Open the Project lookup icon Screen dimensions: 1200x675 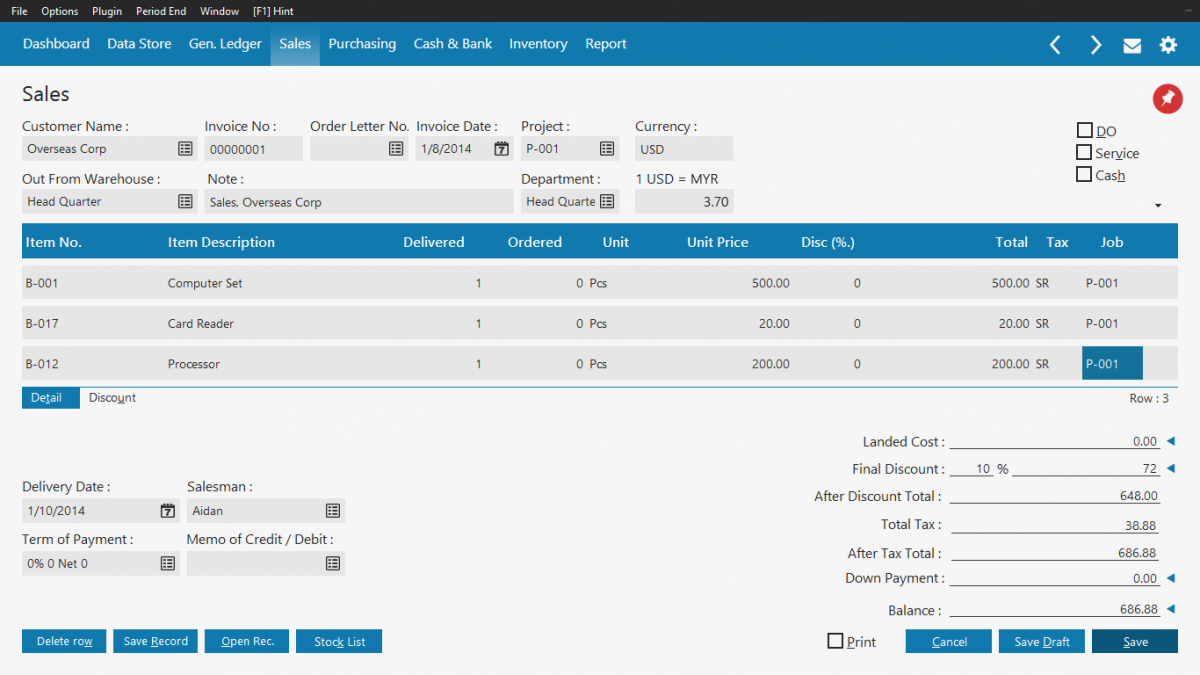[x=605, y=148]
